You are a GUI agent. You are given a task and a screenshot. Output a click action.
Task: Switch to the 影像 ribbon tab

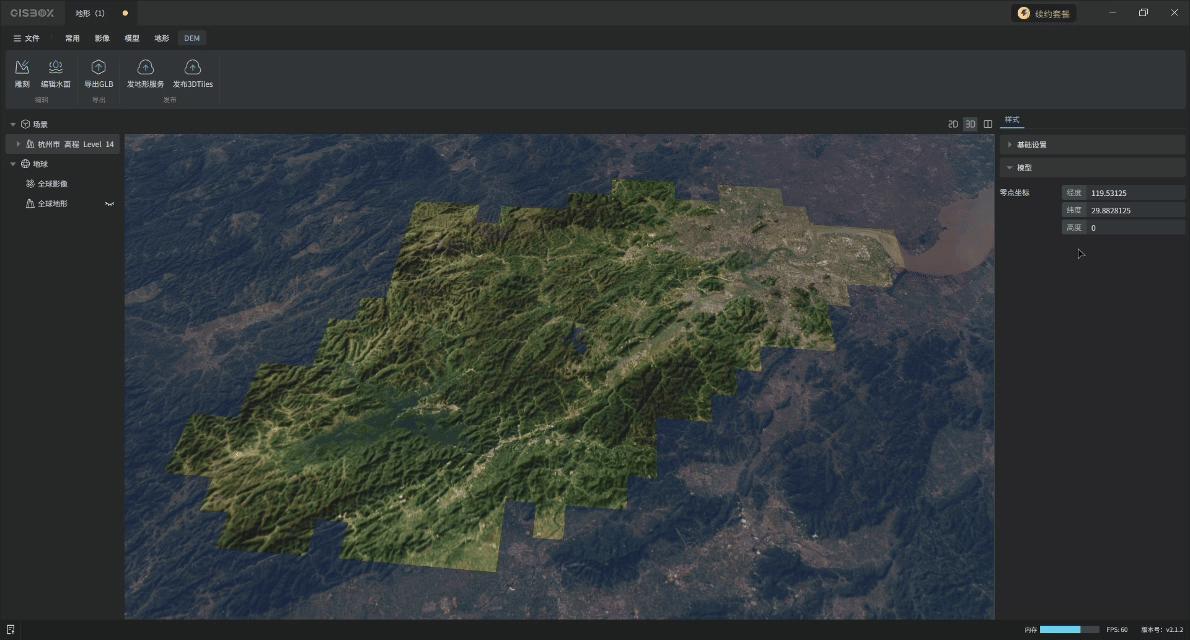coord(102,38)
